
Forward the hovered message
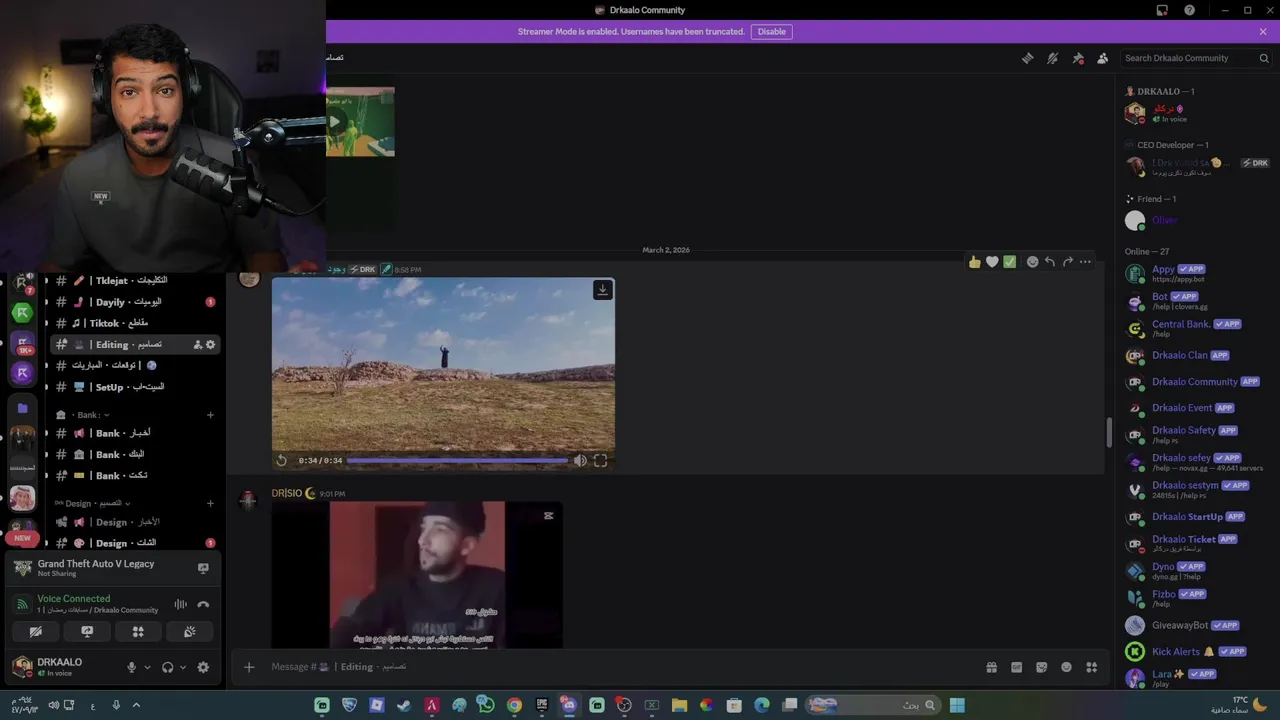click(x=1068, y=262)
